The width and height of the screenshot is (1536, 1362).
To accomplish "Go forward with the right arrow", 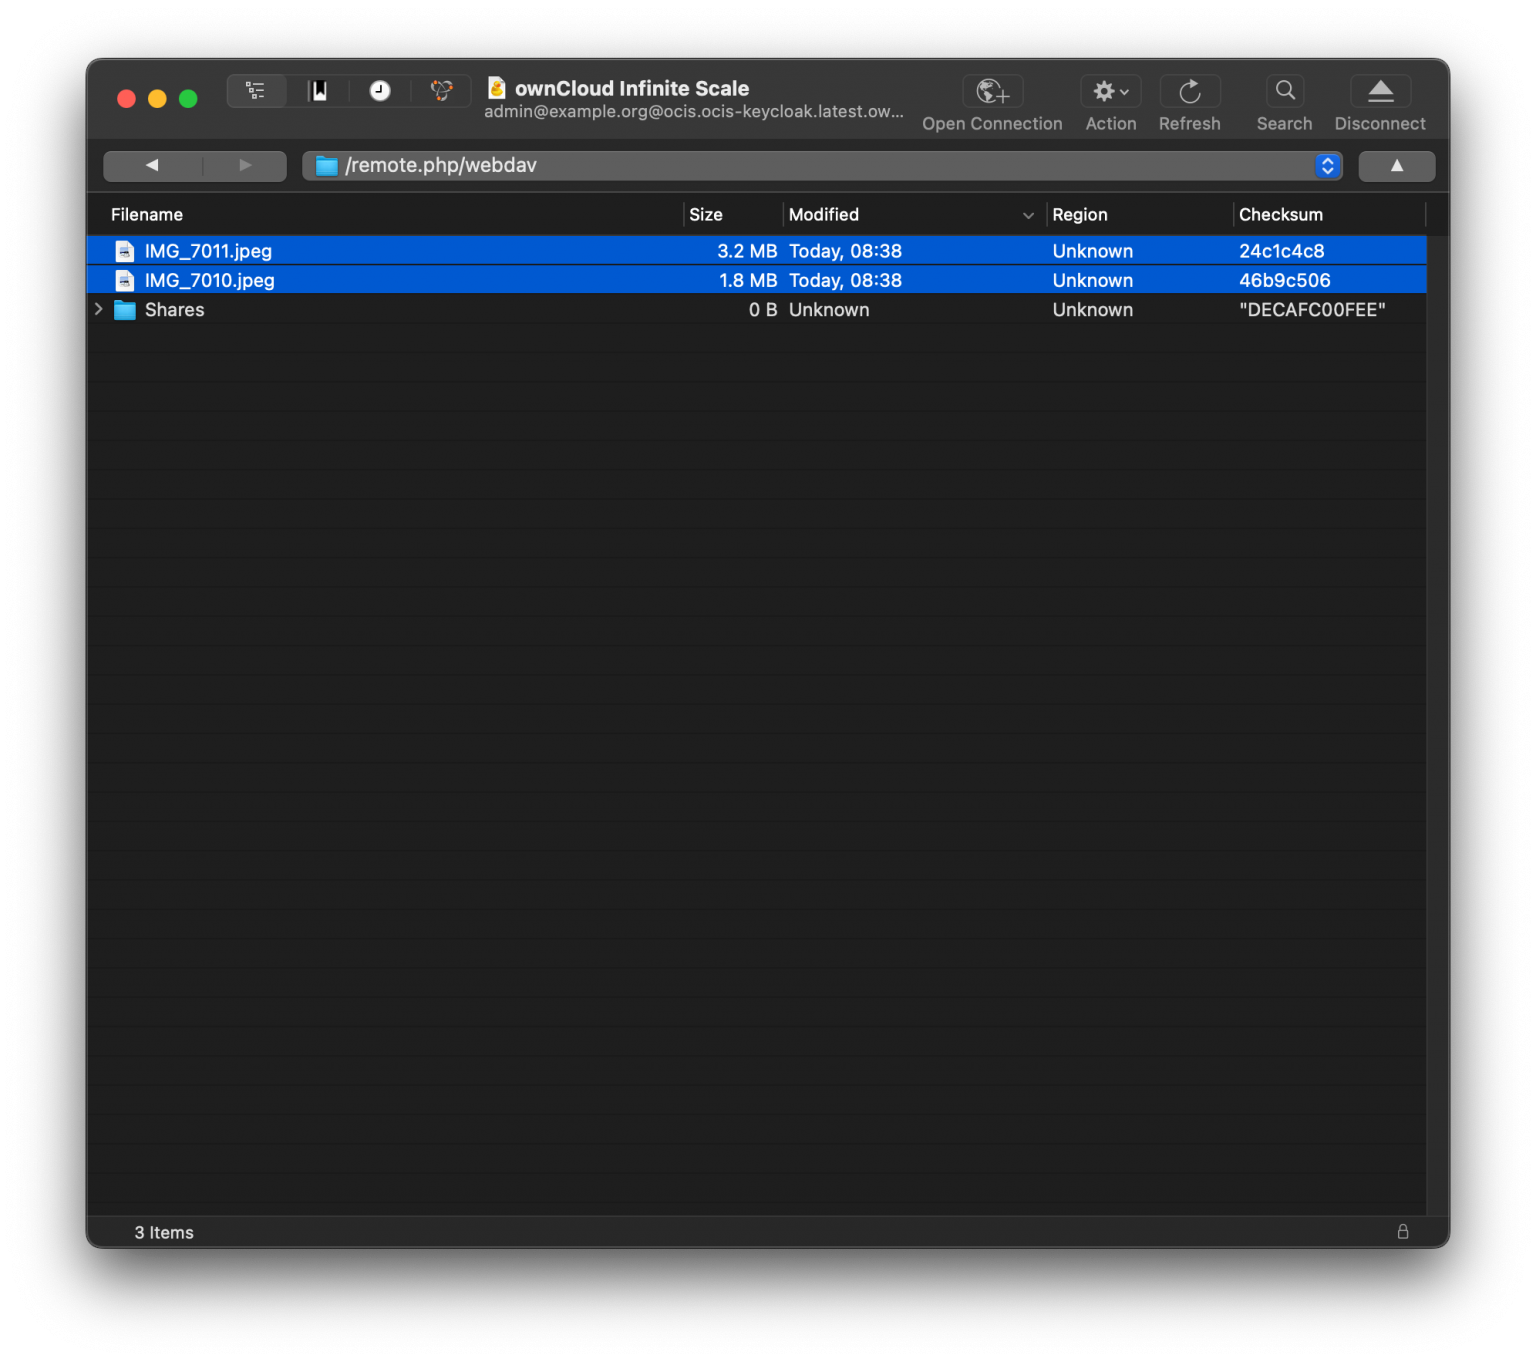I will click(245, 165).
